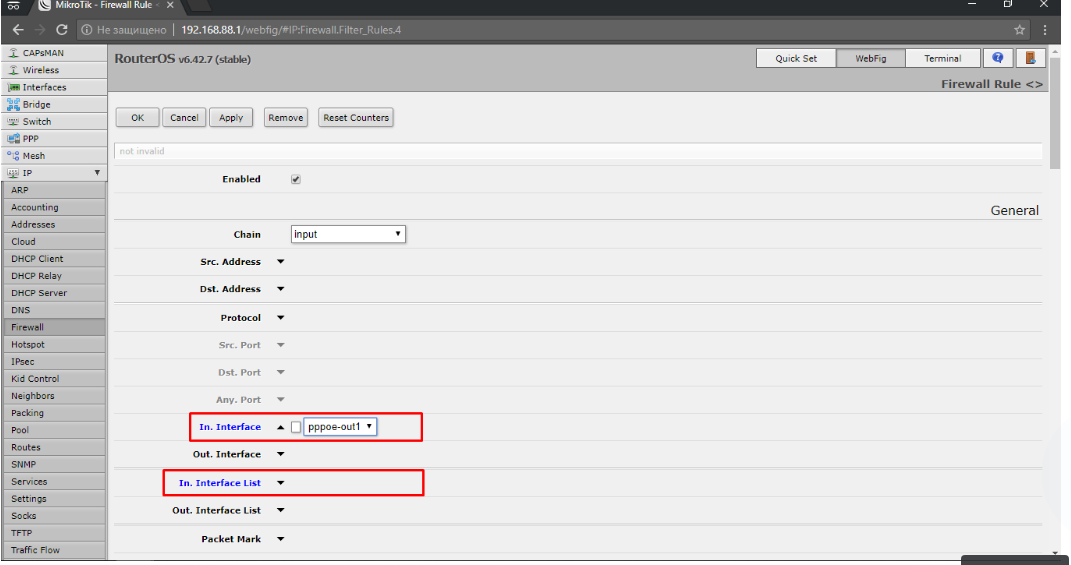
Task: Open the Terminal tab
Action: (943, 58)
